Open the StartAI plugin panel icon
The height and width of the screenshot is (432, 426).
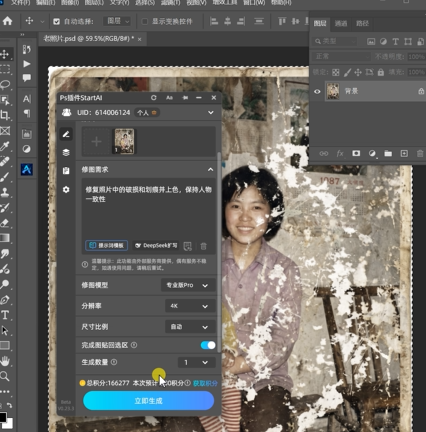pos(27,169)
